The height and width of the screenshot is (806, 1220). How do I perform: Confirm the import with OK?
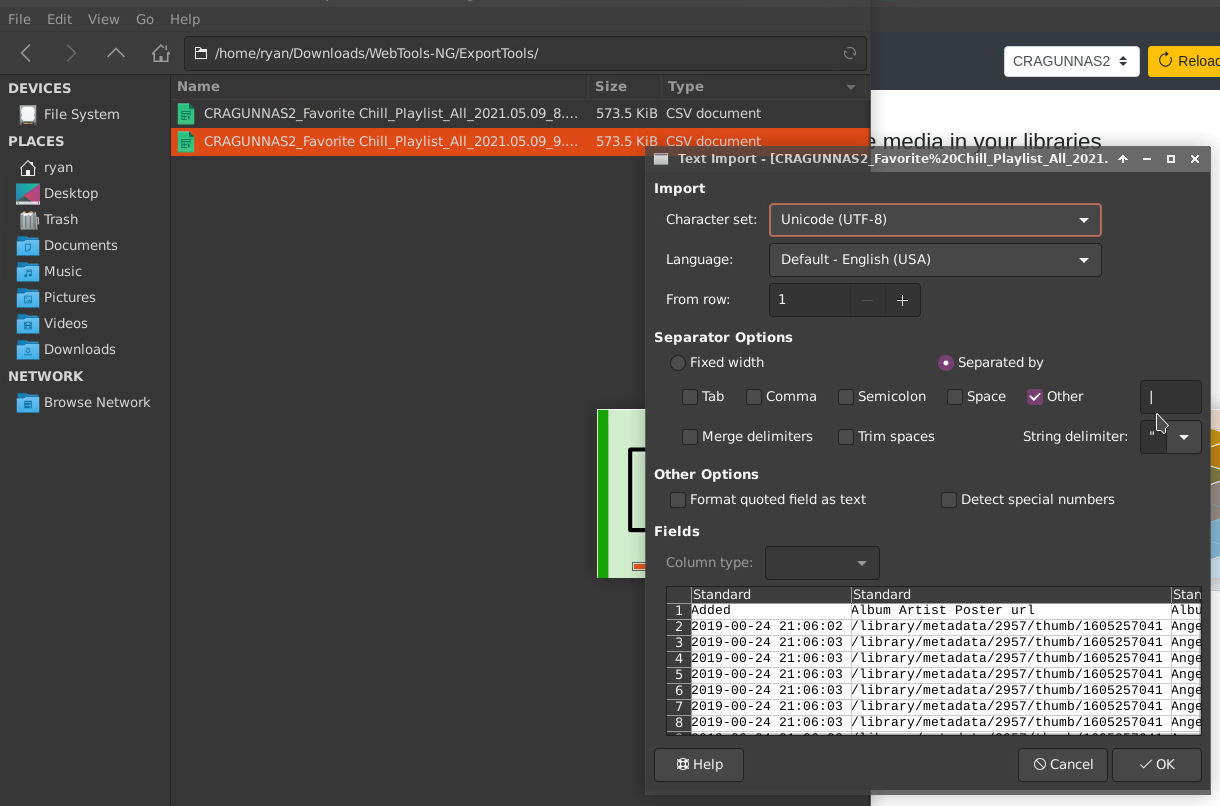coord(1156,764)
